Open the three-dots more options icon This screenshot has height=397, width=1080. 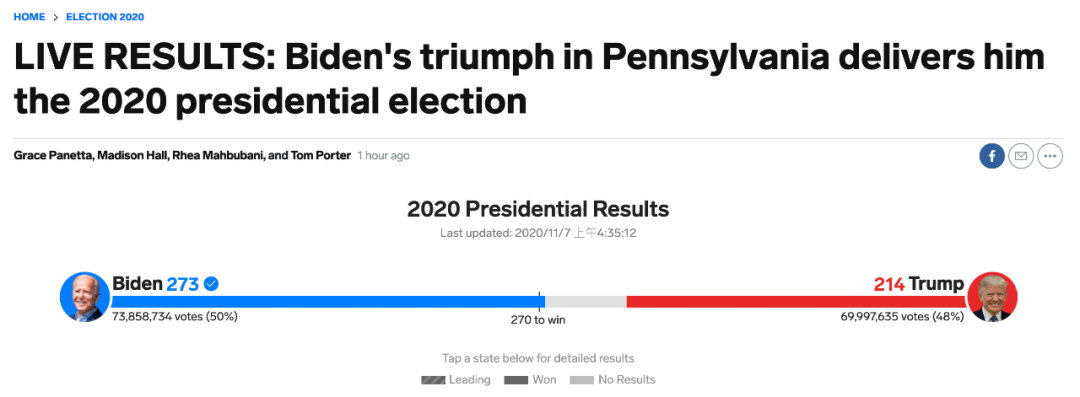pyautogui.click(x=1050, y=156)
